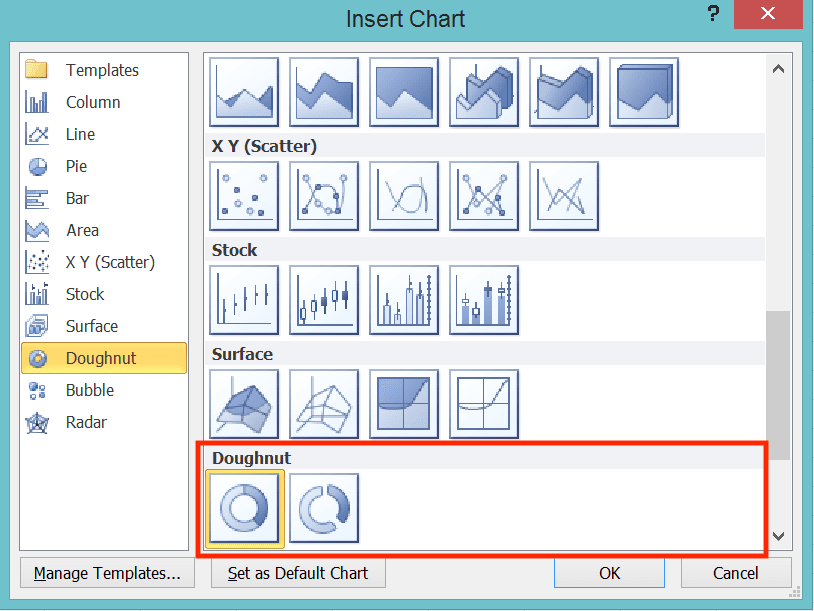Open the help question mark

pyautogui.click(x=714, y=13)
